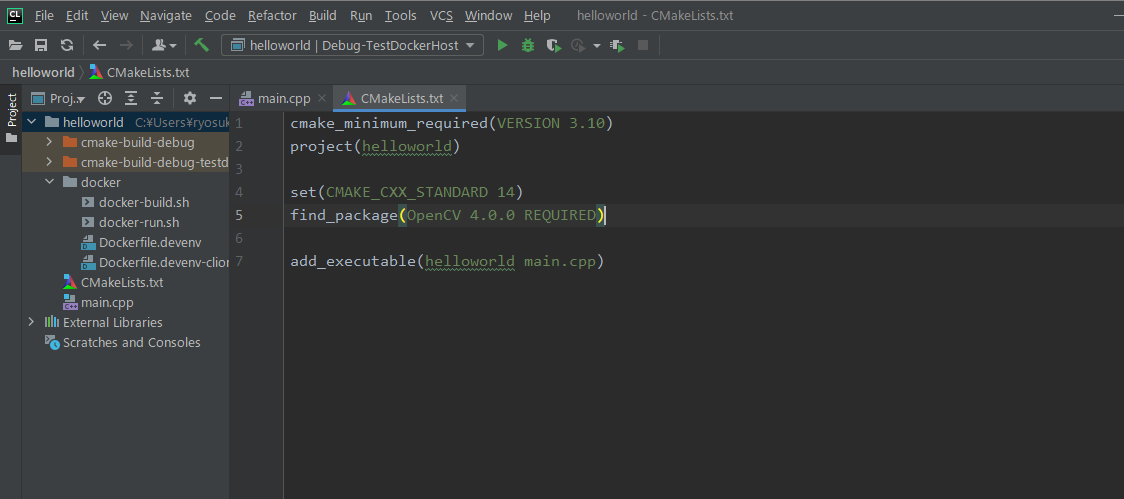Select main.cpp in the project tree
The width and height of the screenshot is (1124, 499).
click(108, 303)
